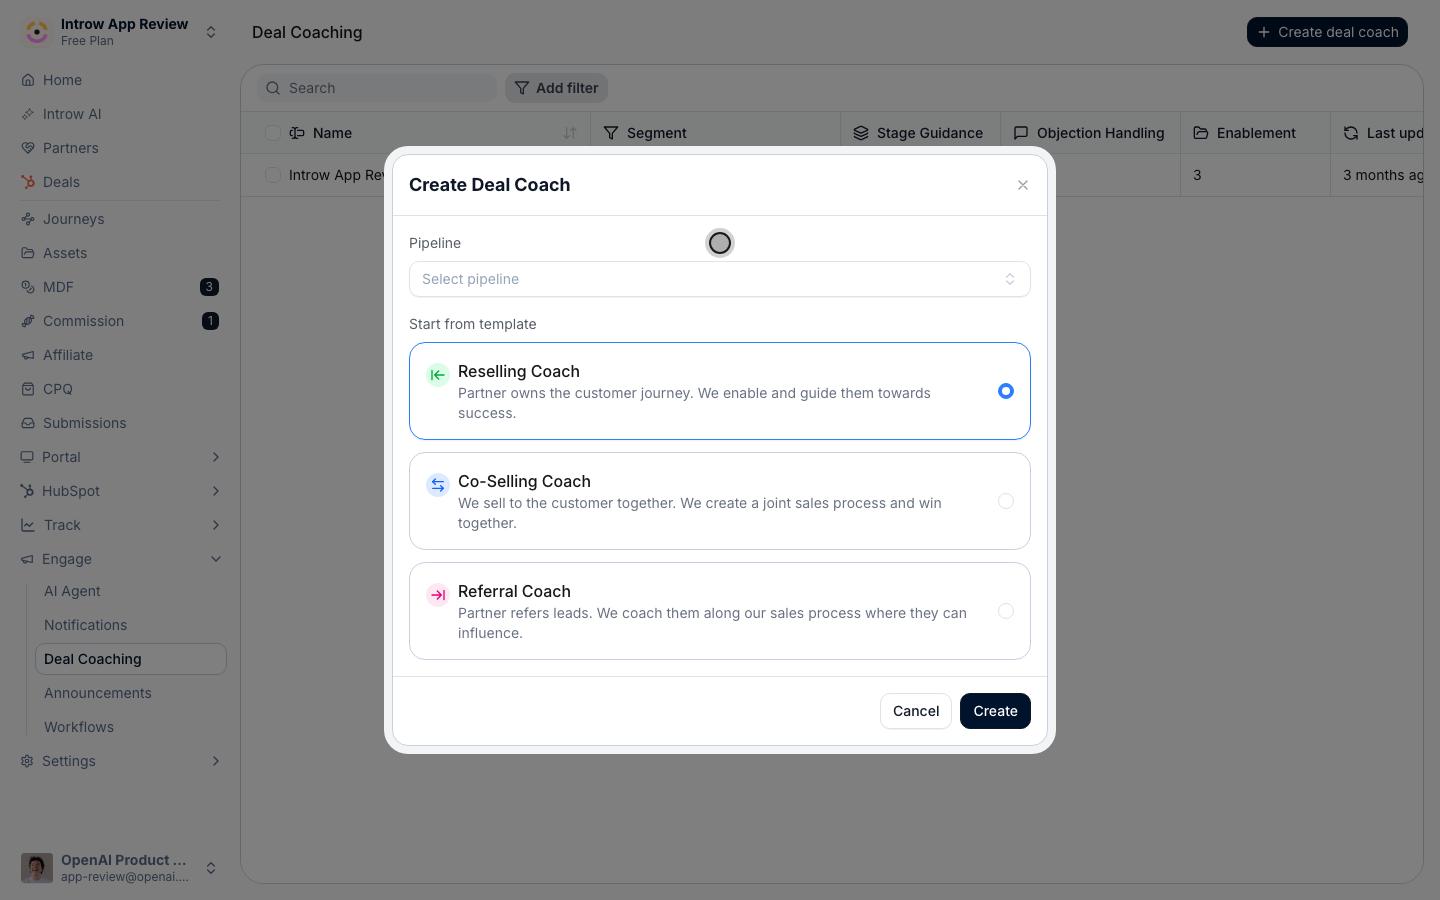The image size is (1440, 900).
Task: Click the Search input field
Action: click(x=377, y=88)
